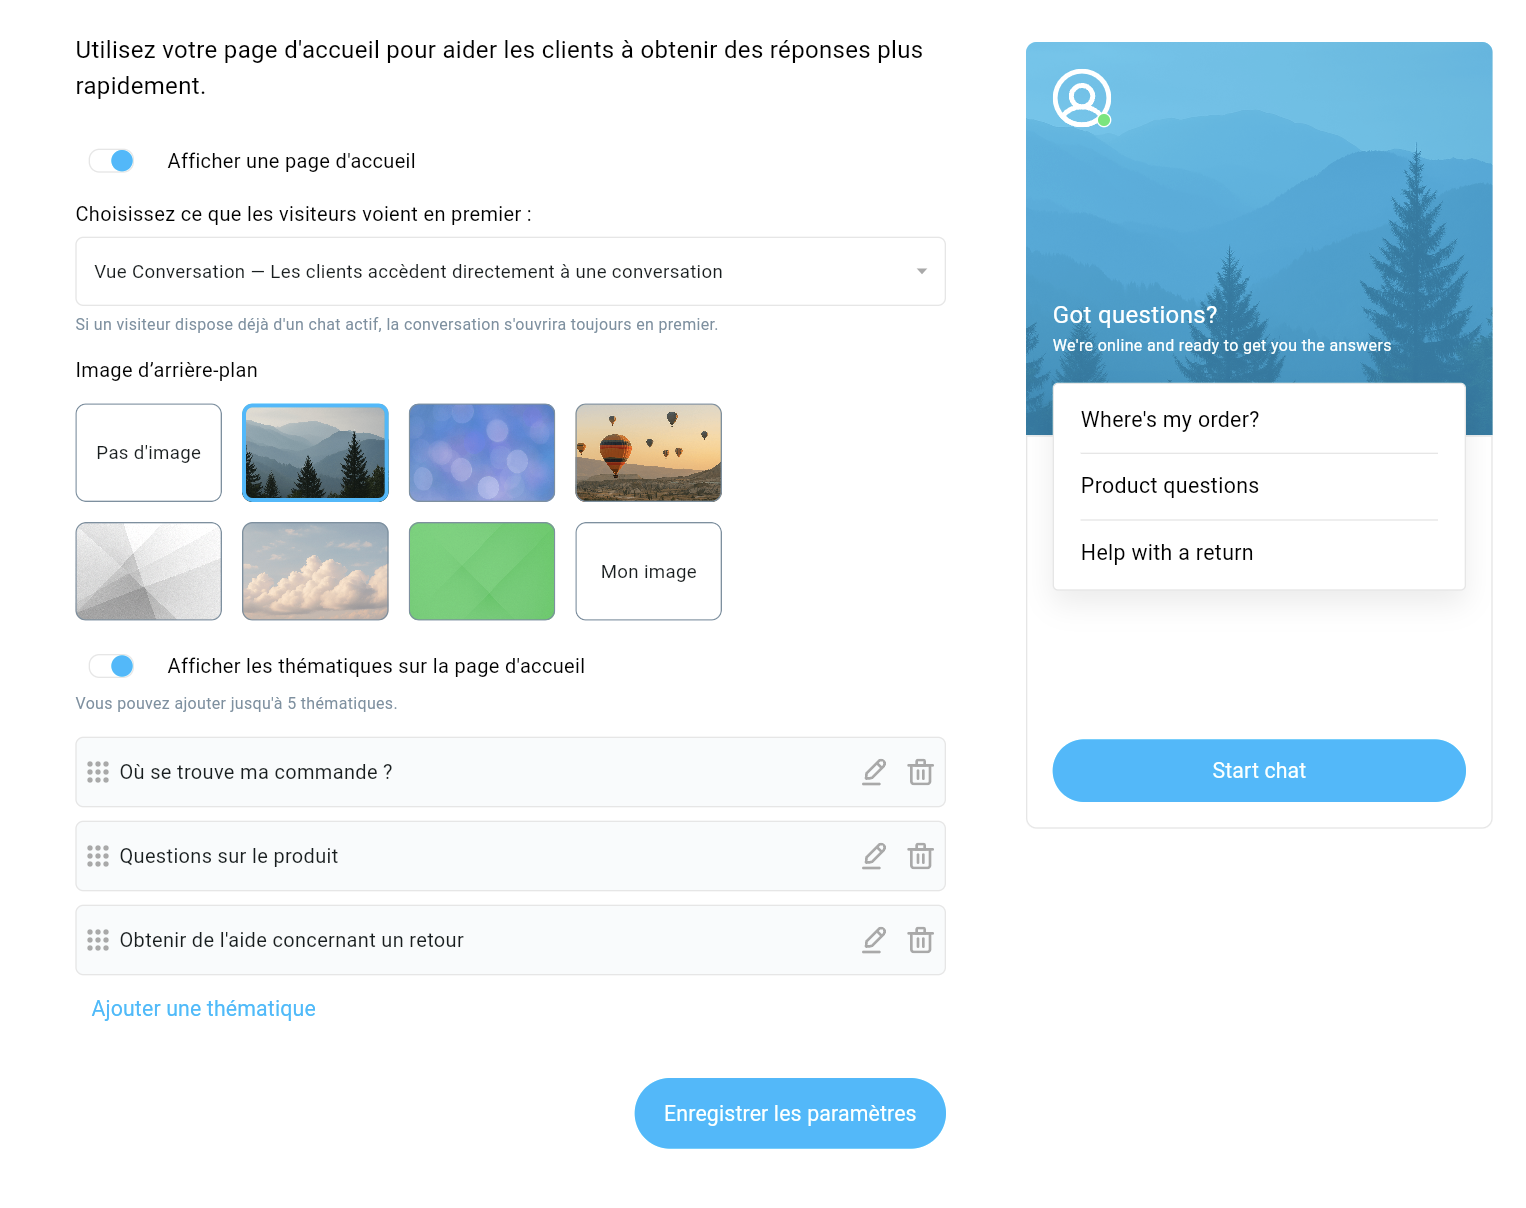1526x1208 pixels.
Task: Click 'Enregistrer les paramètres' button
Action: [x=789, y=1113]
